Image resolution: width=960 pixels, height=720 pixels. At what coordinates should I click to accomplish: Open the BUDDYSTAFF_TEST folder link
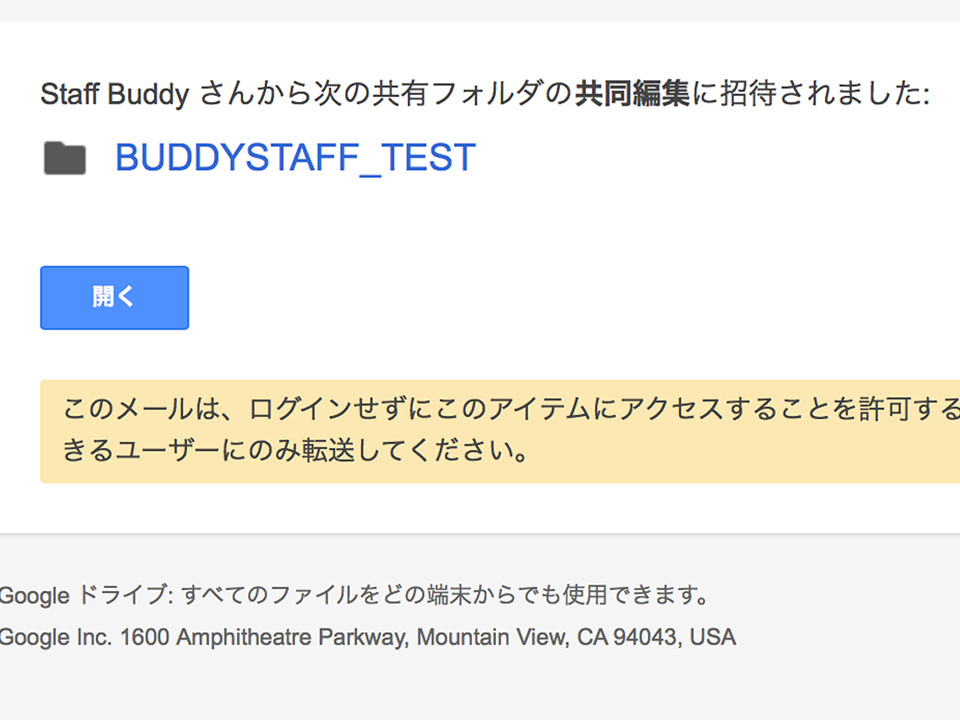(x=296, y=157)
